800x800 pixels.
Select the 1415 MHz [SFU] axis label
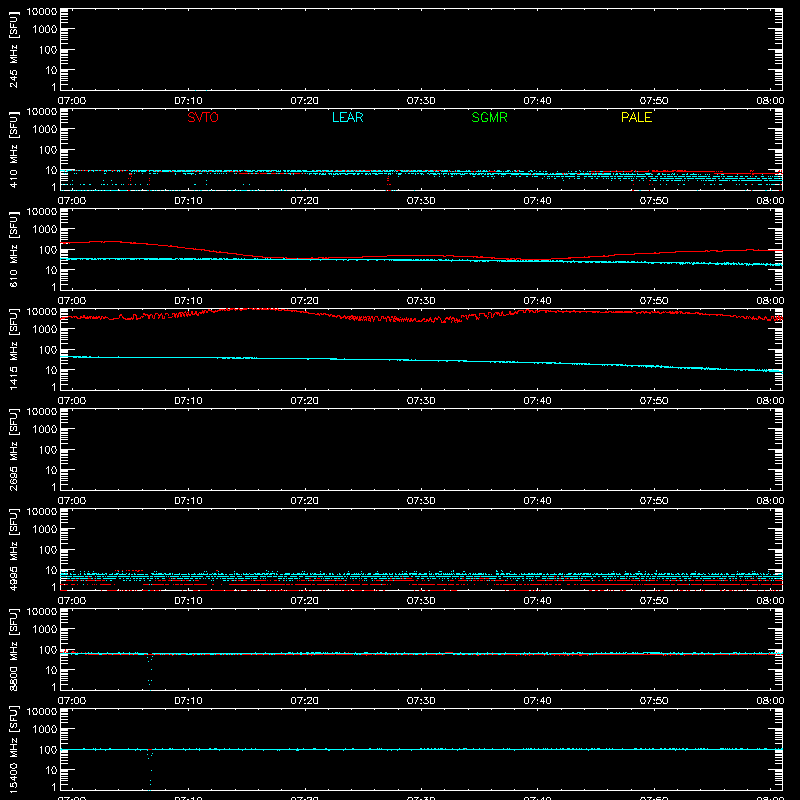(13, 349)
